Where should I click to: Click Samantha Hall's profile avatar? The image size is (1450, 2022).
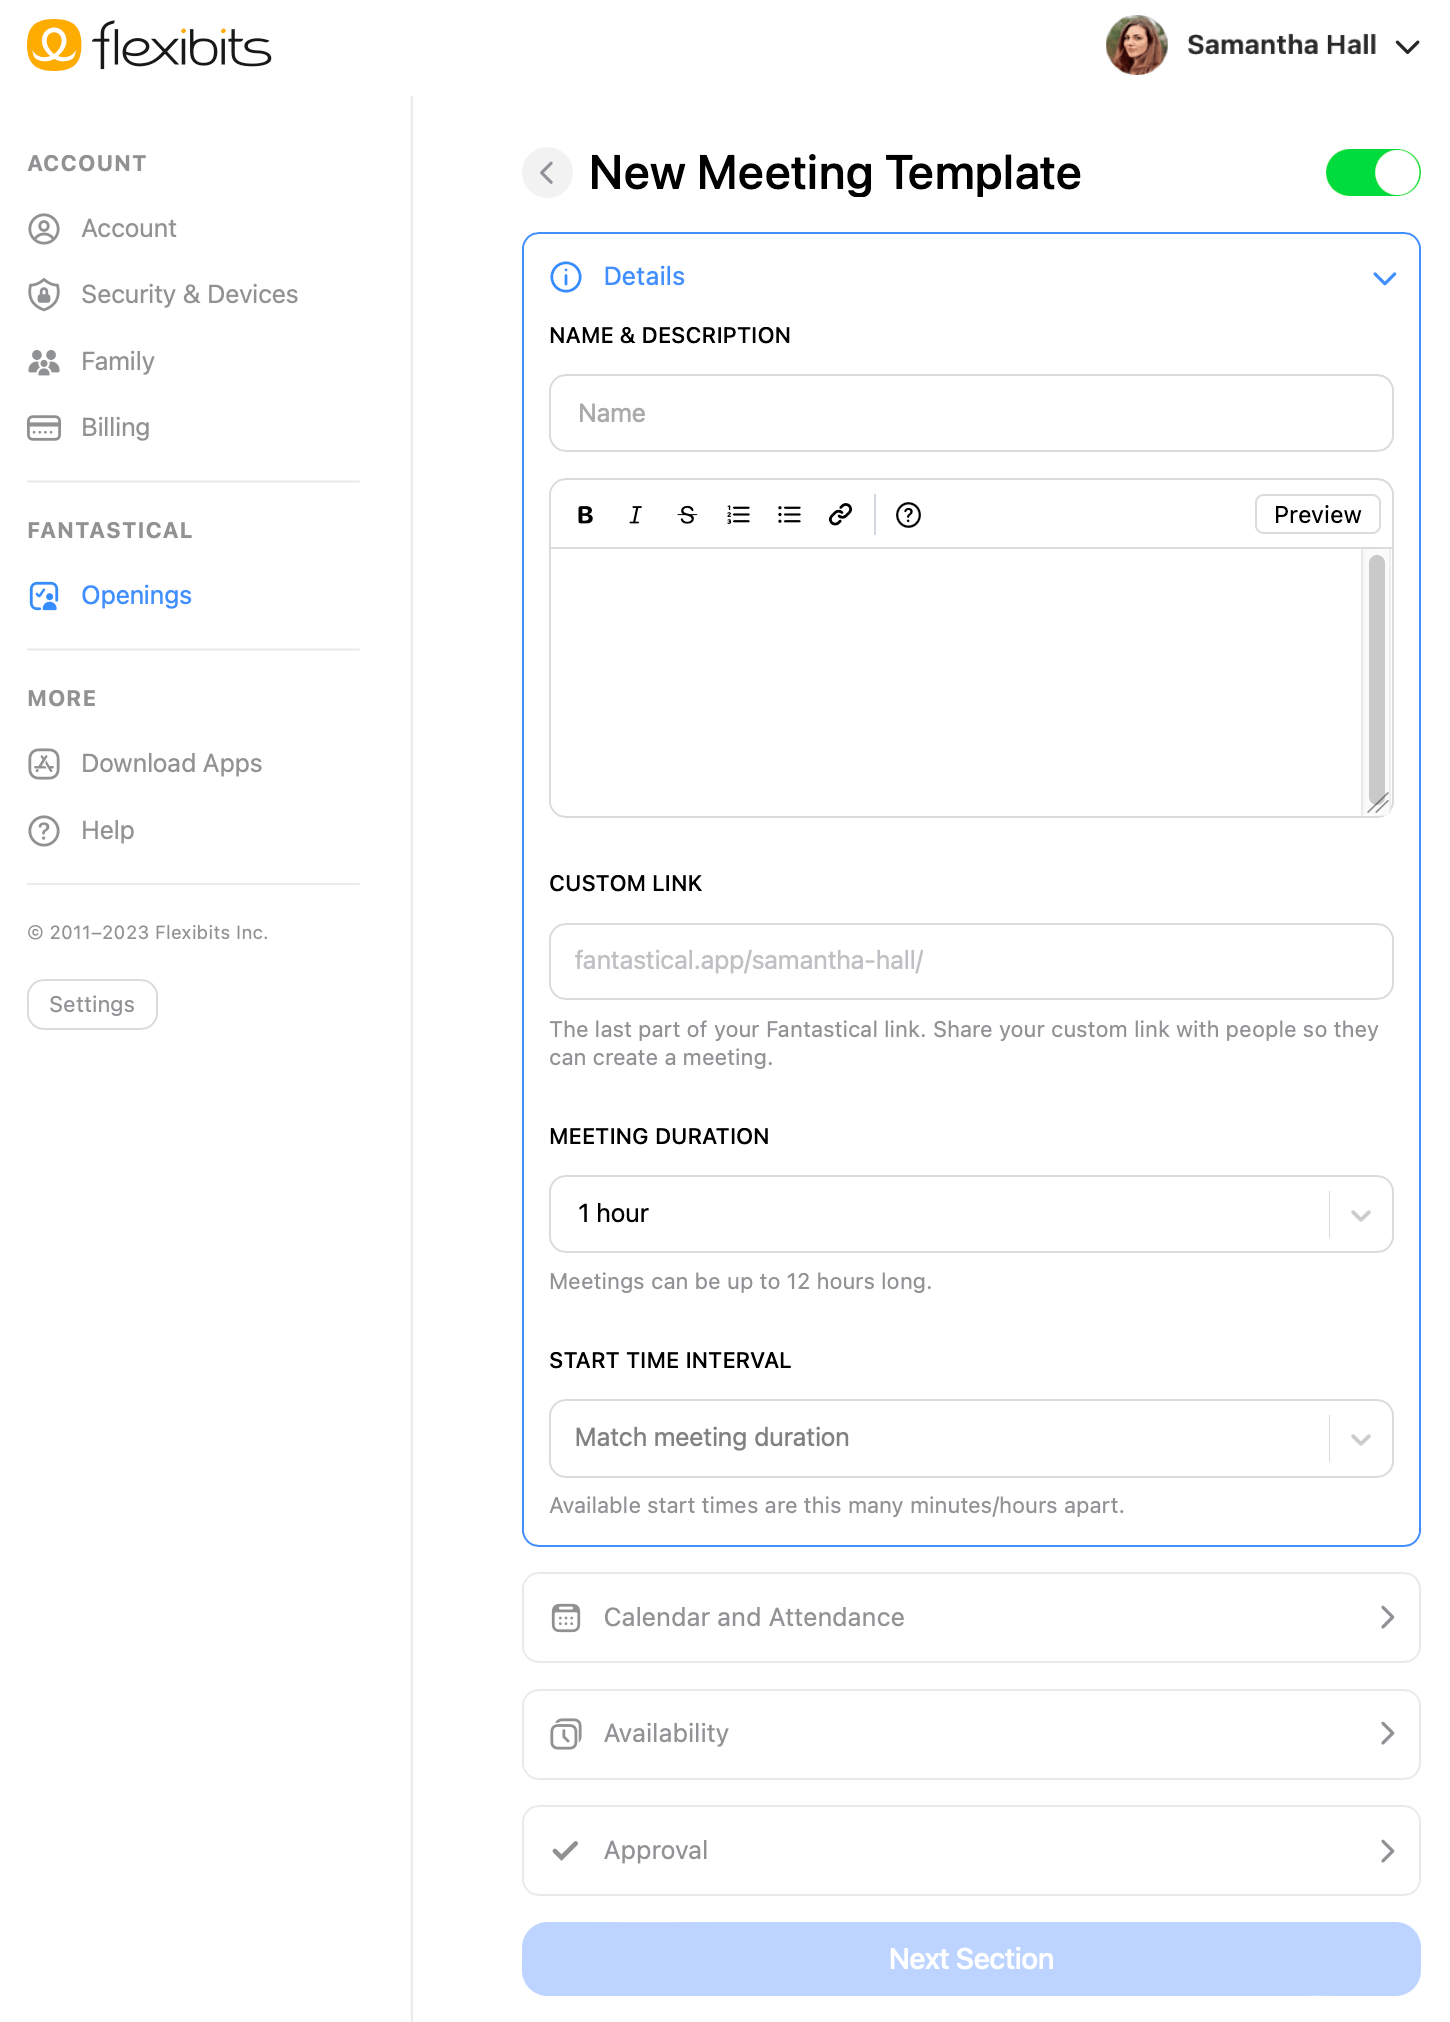(1136, 45)
